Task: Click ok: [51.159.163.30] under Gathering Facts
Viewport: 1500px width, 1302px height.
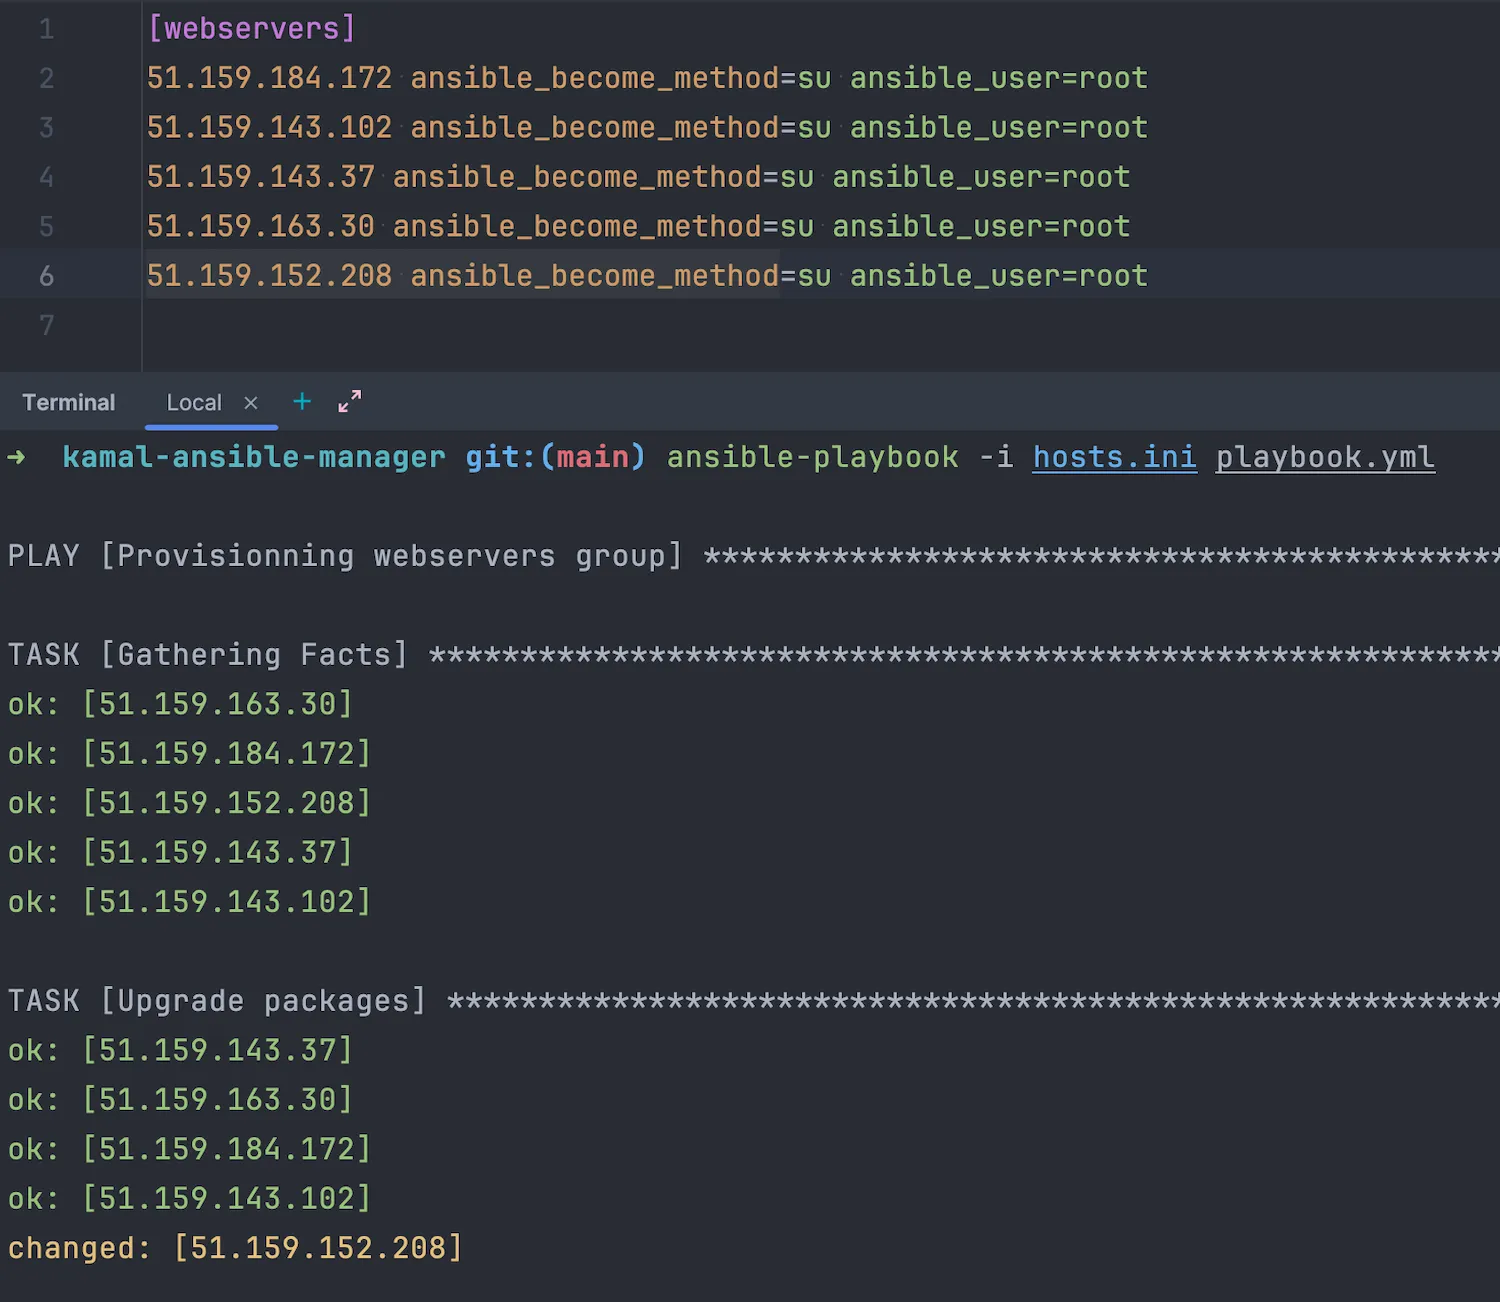Action: point(181,704)
